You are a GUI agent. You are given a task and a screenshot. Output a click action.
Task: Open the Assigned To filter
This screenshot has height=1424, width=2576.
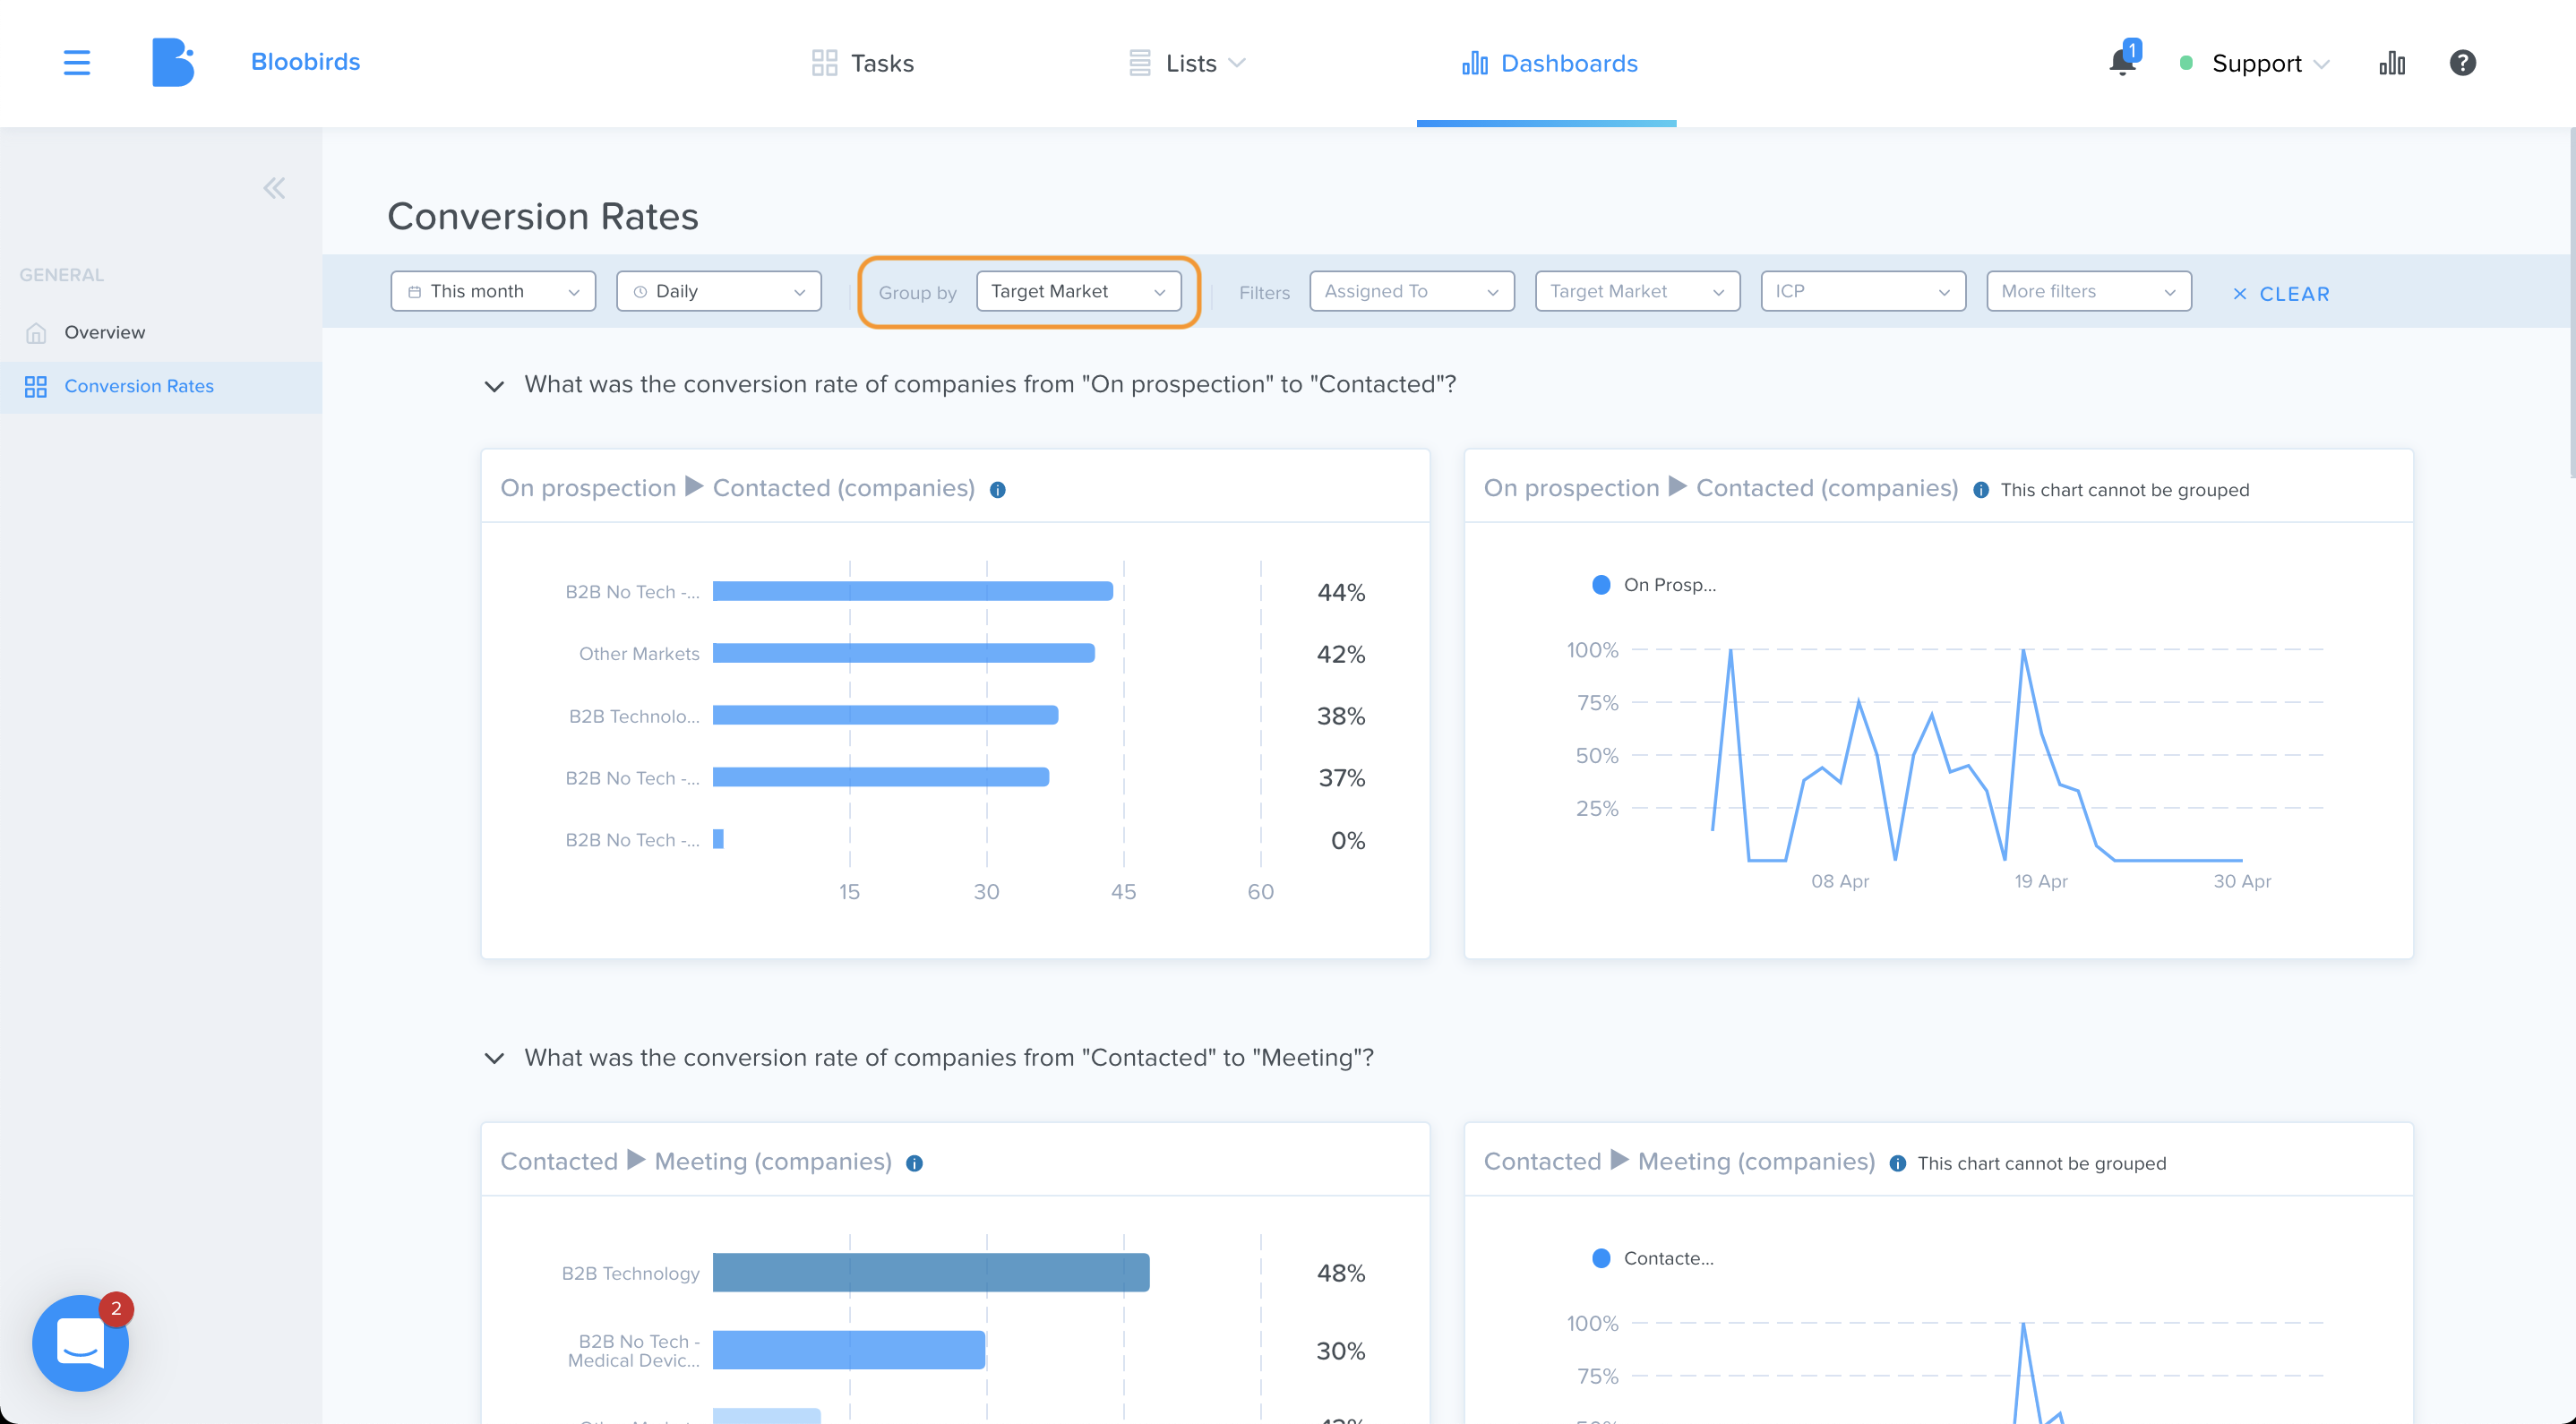tap(1411, 291)
